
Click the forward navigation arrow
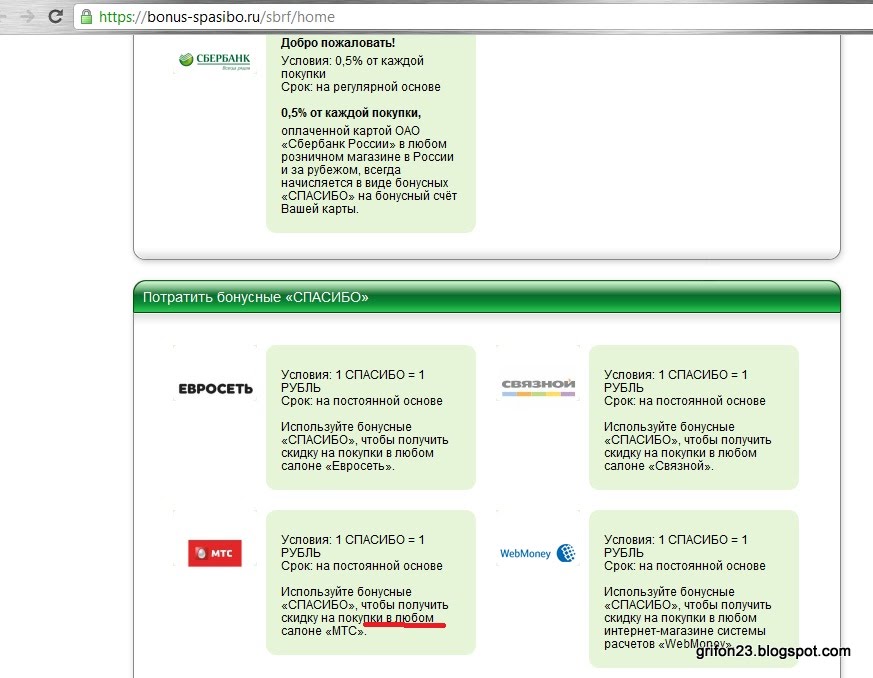pyautogui.click(x=26, y=16)
